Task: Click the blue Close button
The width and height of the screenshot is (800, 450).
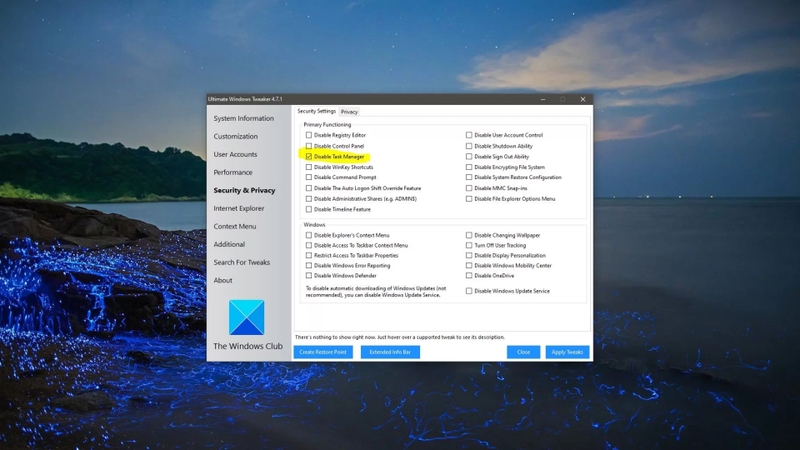Action: (x=523, y=352)
